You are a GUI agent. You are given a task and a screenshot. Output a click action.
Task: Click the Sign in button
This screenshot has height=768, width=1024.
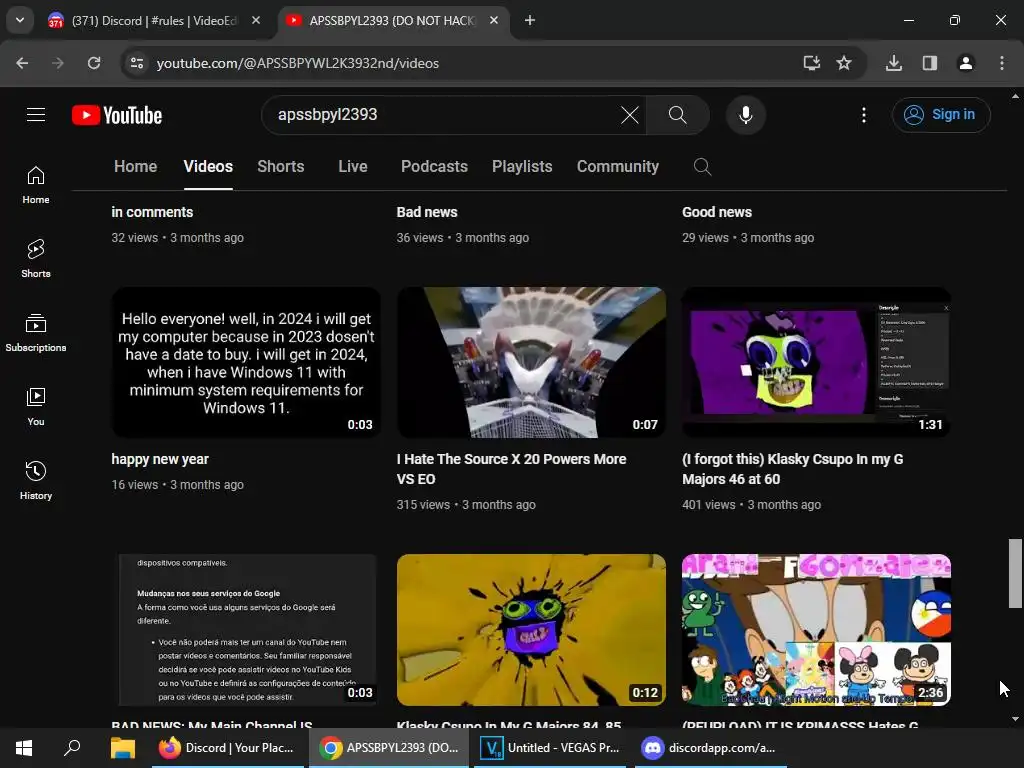tap(940, 115)
